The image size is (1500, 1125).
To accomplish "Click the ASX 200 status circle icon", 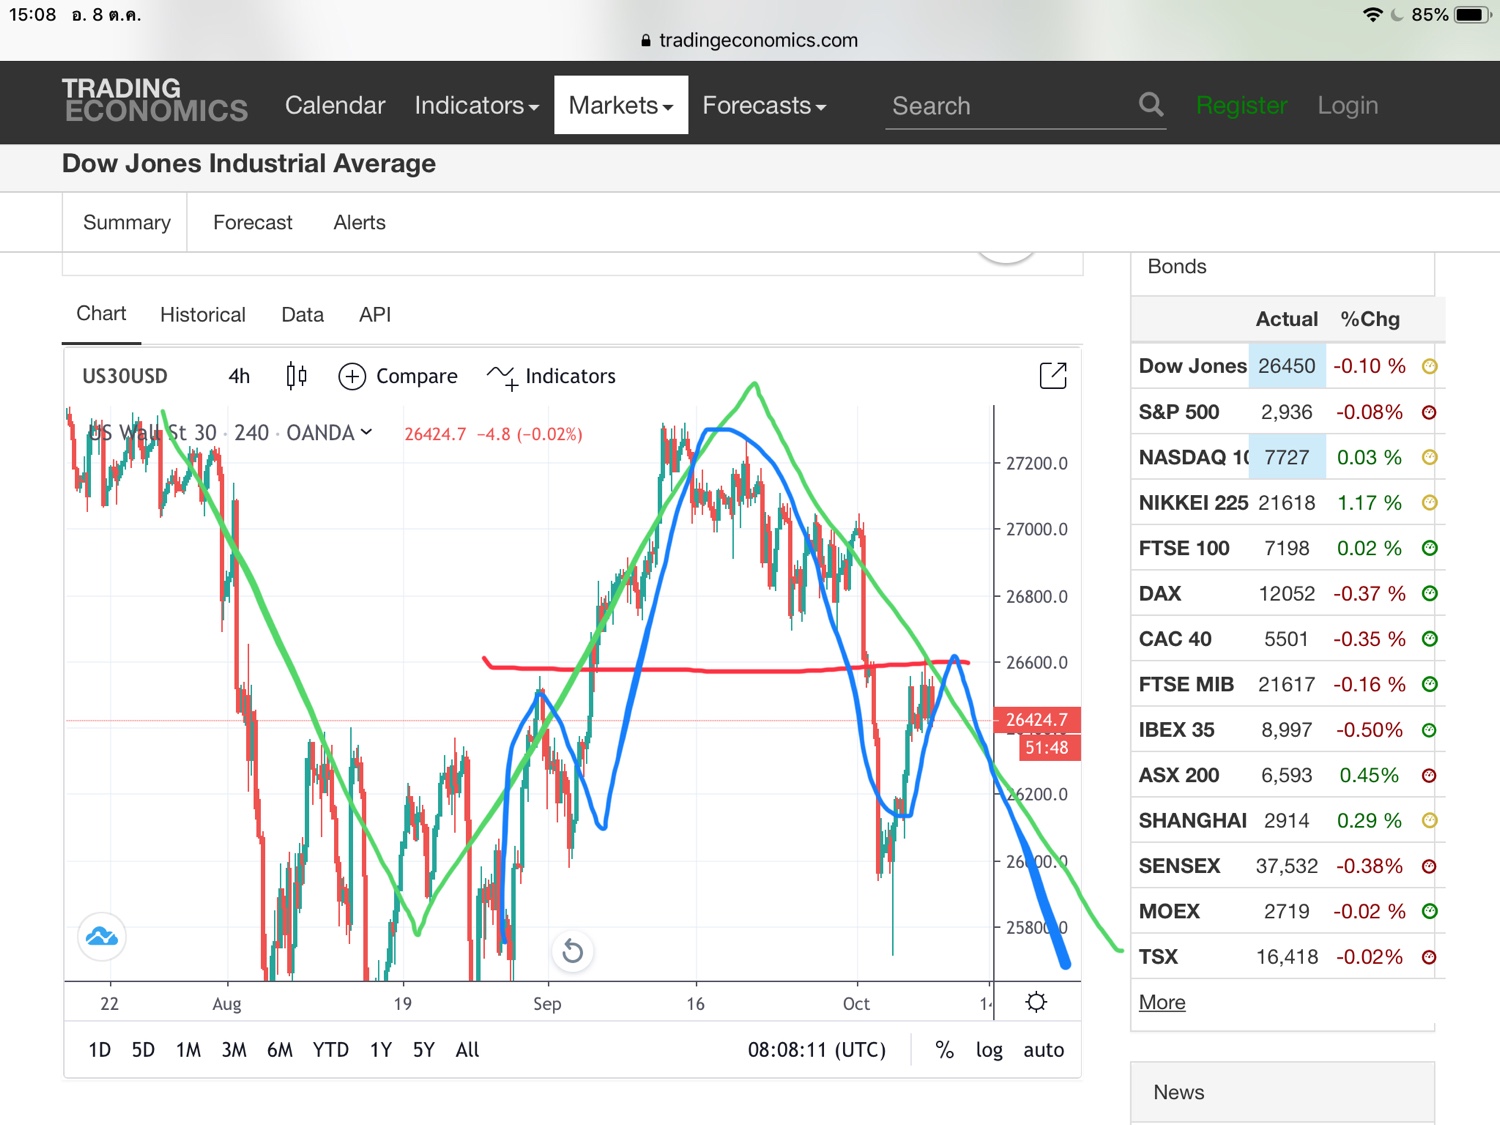I will pyautogui.click(x=1430, y=775).
